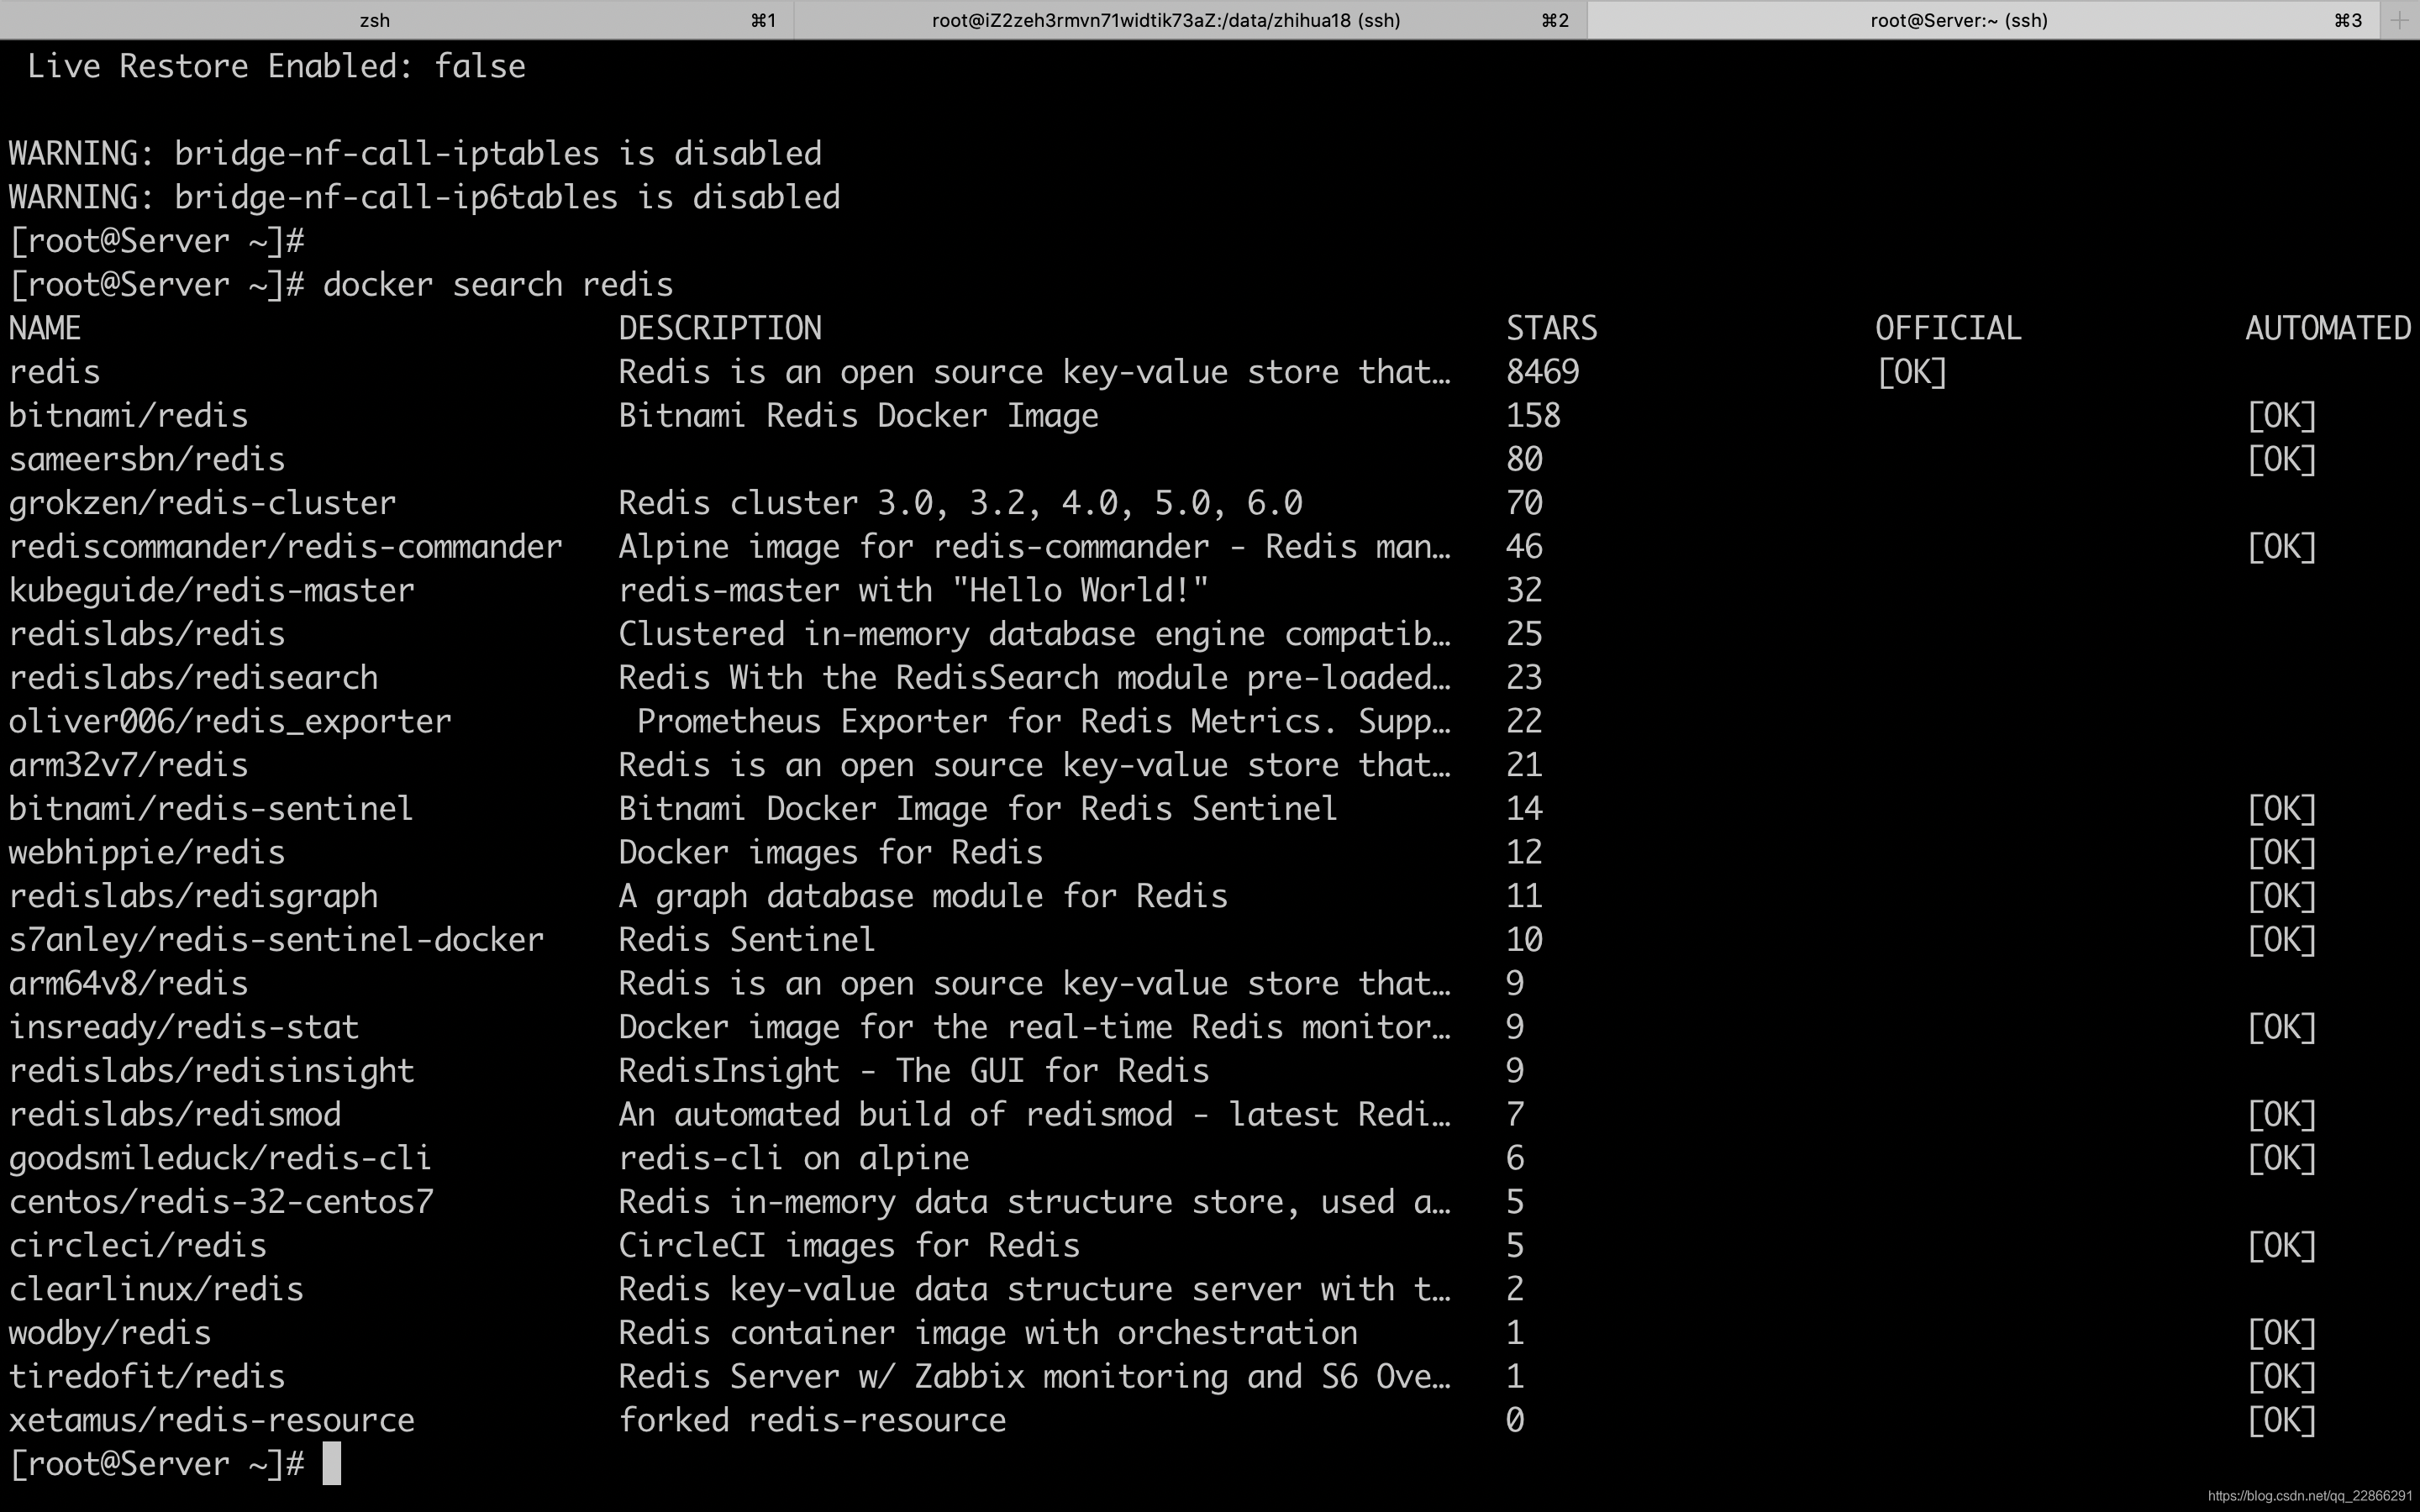Click the redislabs/redisgraph image name

(193, 896)
